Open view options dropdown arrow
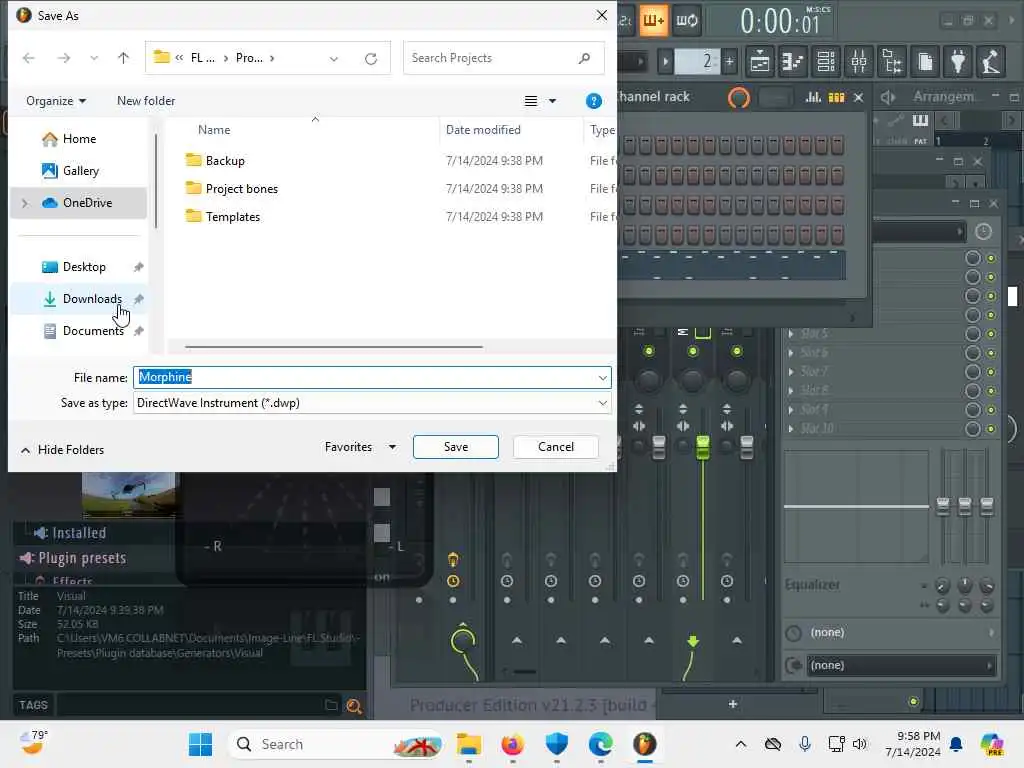Image resolution: width=1024 pixels, height=768 pixels. 552,101
